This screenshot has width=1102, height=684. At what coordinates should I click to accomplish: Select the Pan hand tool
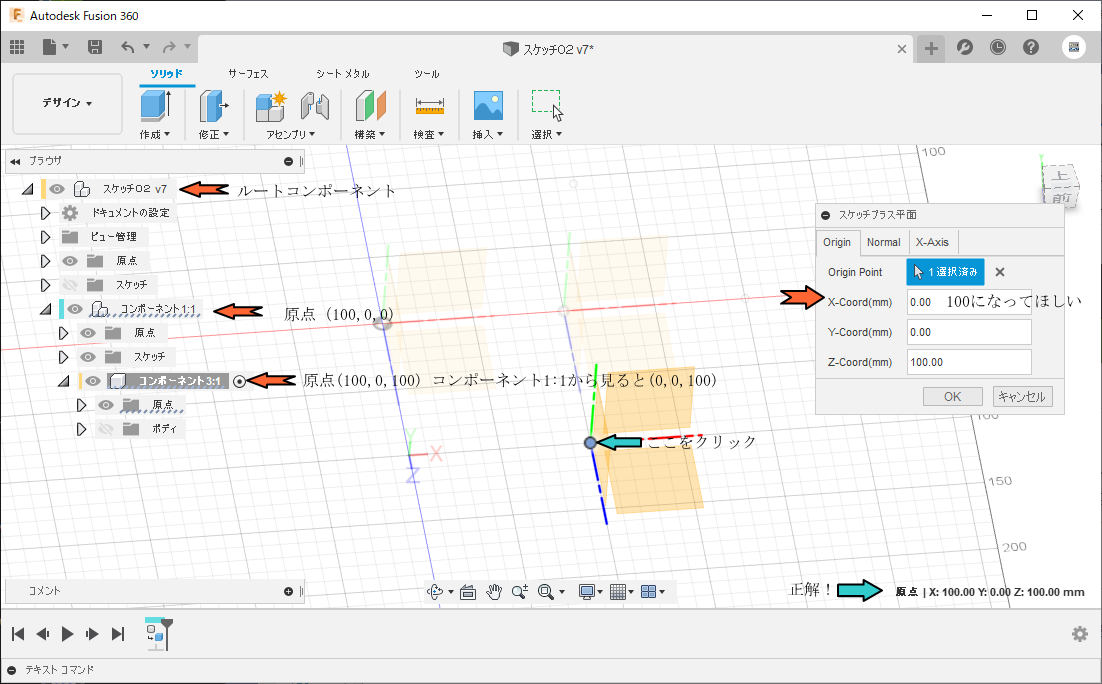[494, 592]
